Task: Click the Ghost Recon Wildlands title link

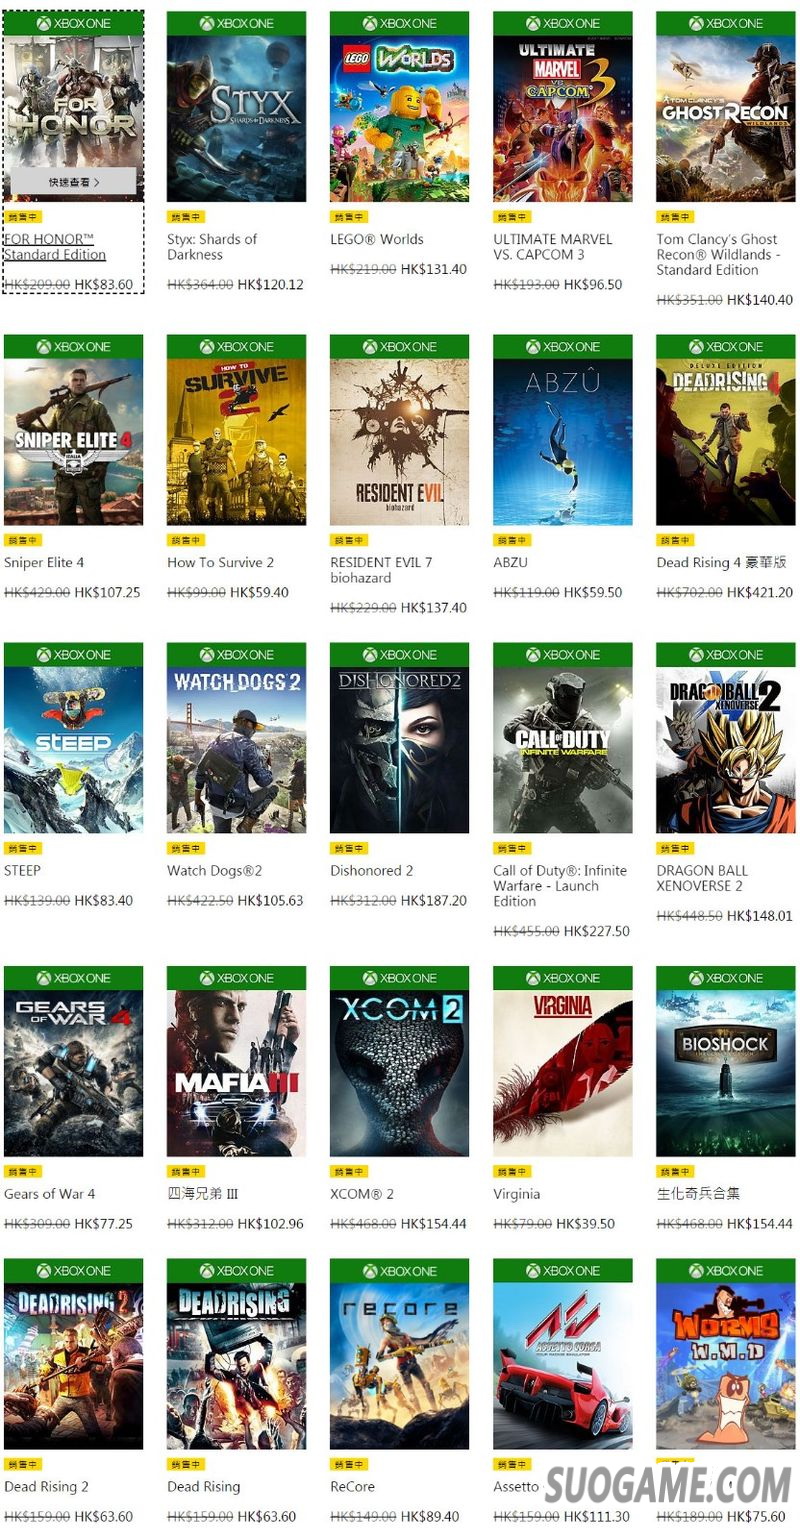Action: point(718,254)
